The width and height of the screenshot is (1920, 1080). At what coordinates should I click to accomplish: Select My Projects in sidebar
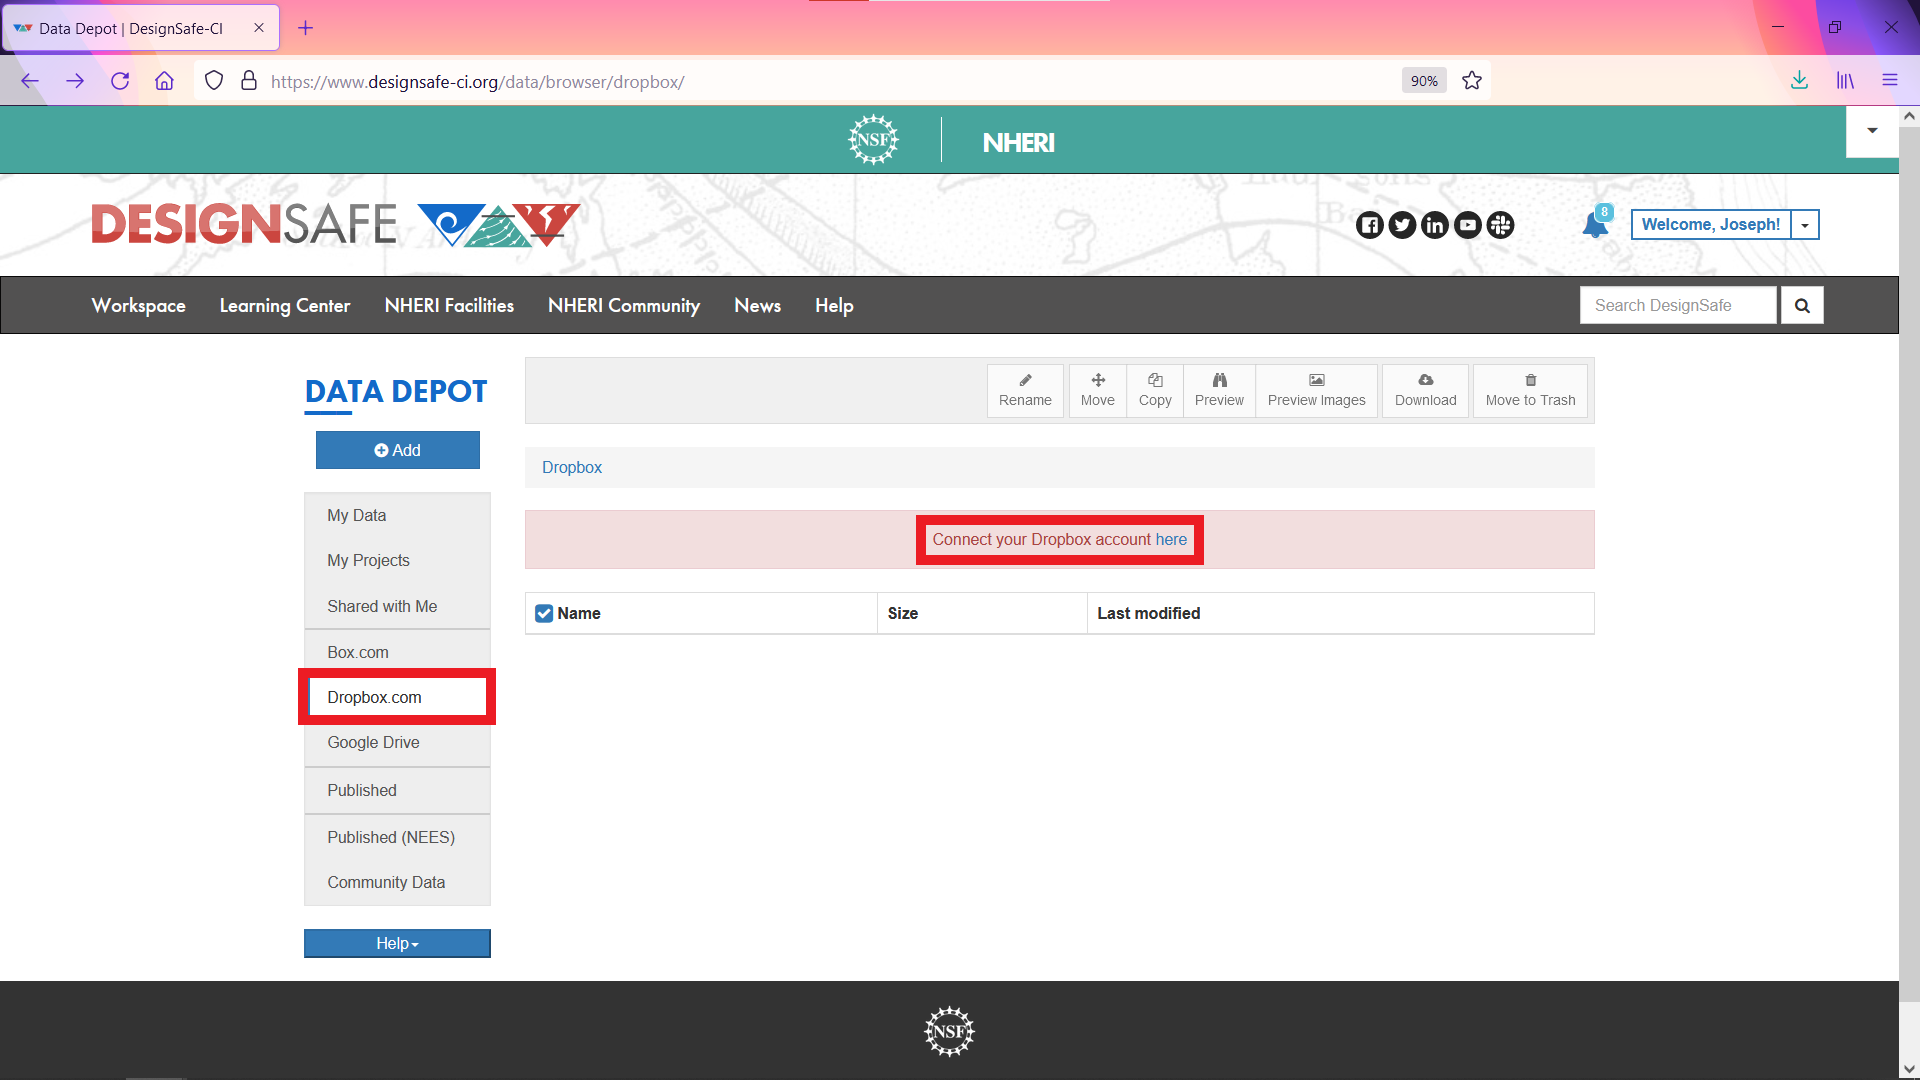tap(397, 560)
